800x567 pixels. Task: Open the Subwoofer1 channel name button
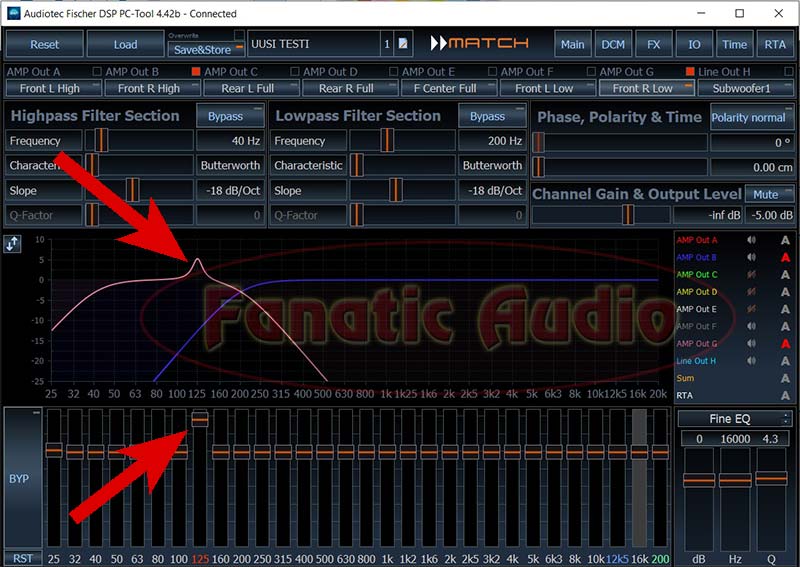point(745,88)
